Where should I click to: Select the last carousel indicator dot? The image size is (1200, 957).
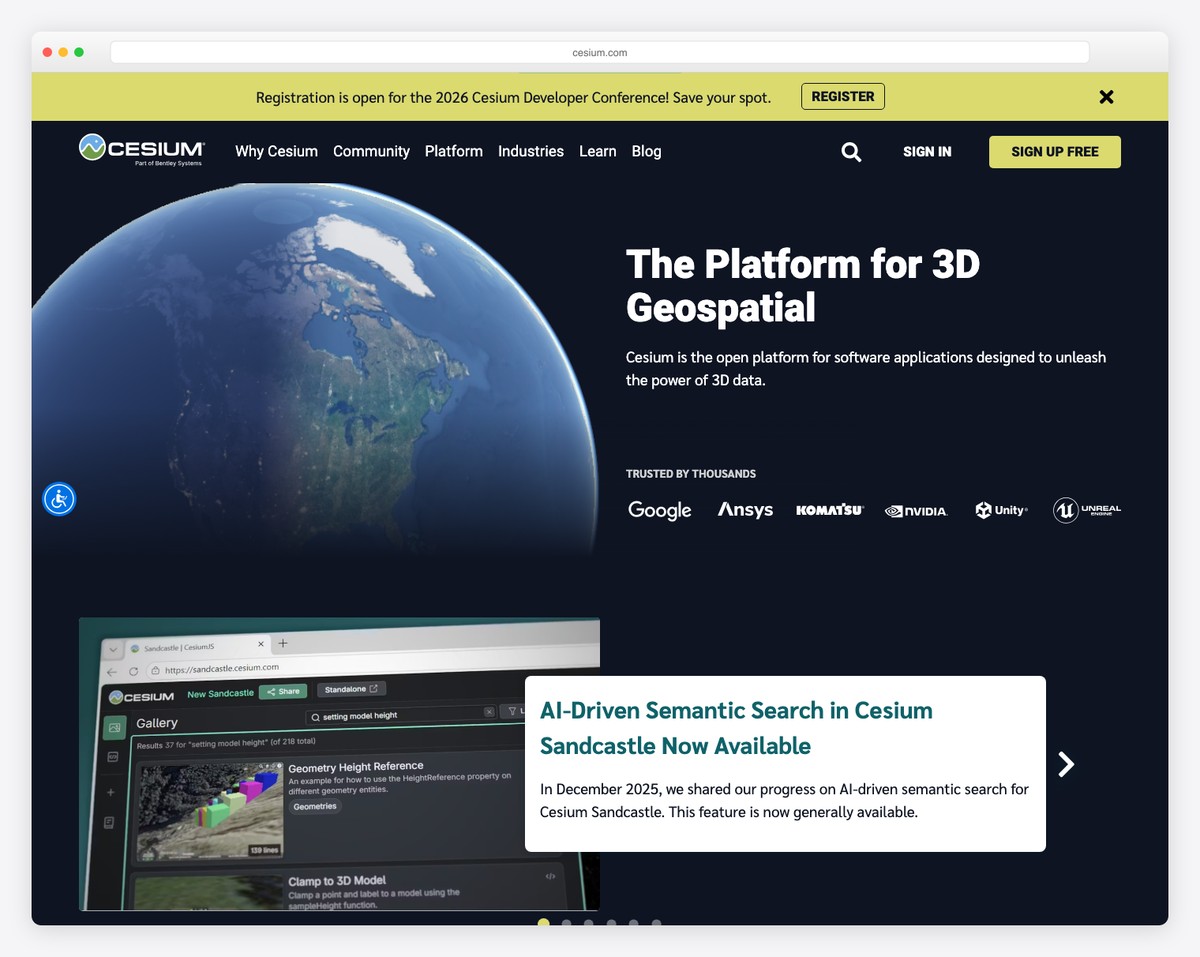click(x=656, y=923)
